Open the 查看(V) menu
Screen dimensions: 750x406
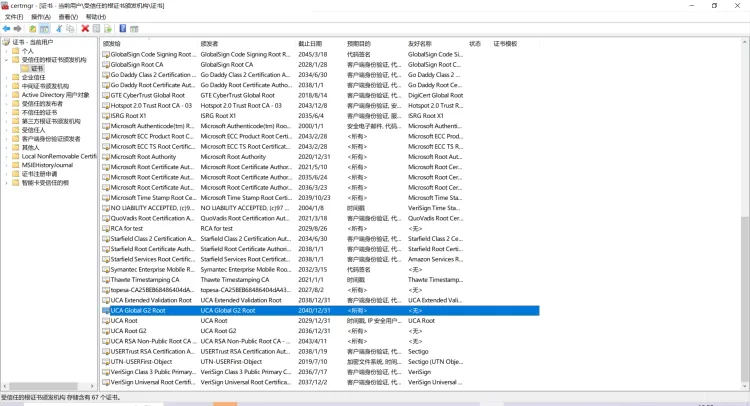[68, 17]
